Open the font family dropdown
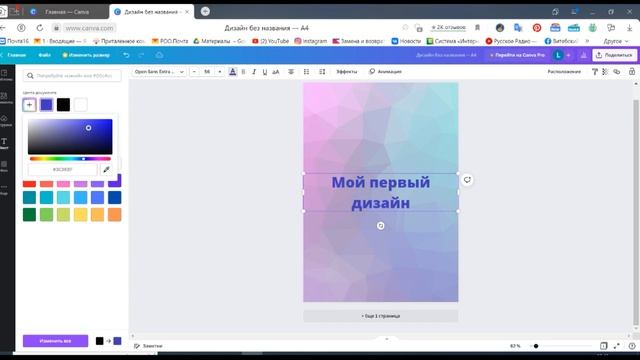This screenshot has height=360, width=640. tap(159, 72)
